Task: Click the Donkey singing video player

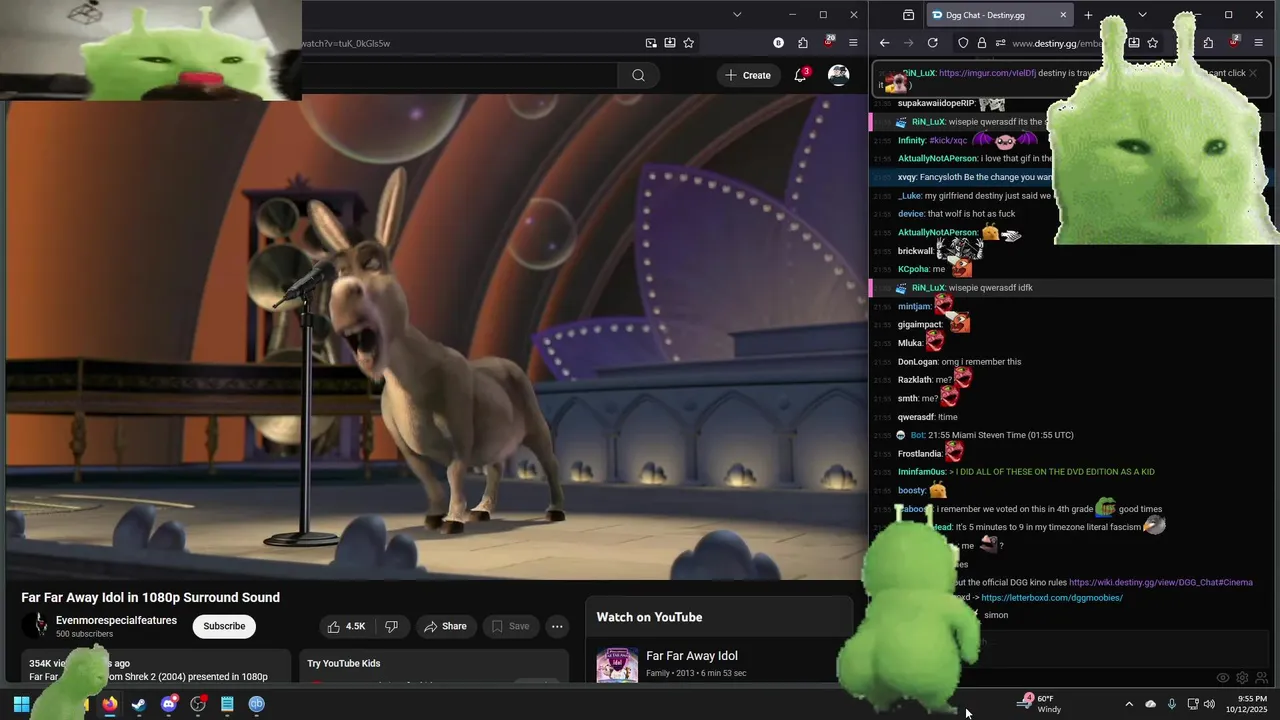Action: click(436, 338)
